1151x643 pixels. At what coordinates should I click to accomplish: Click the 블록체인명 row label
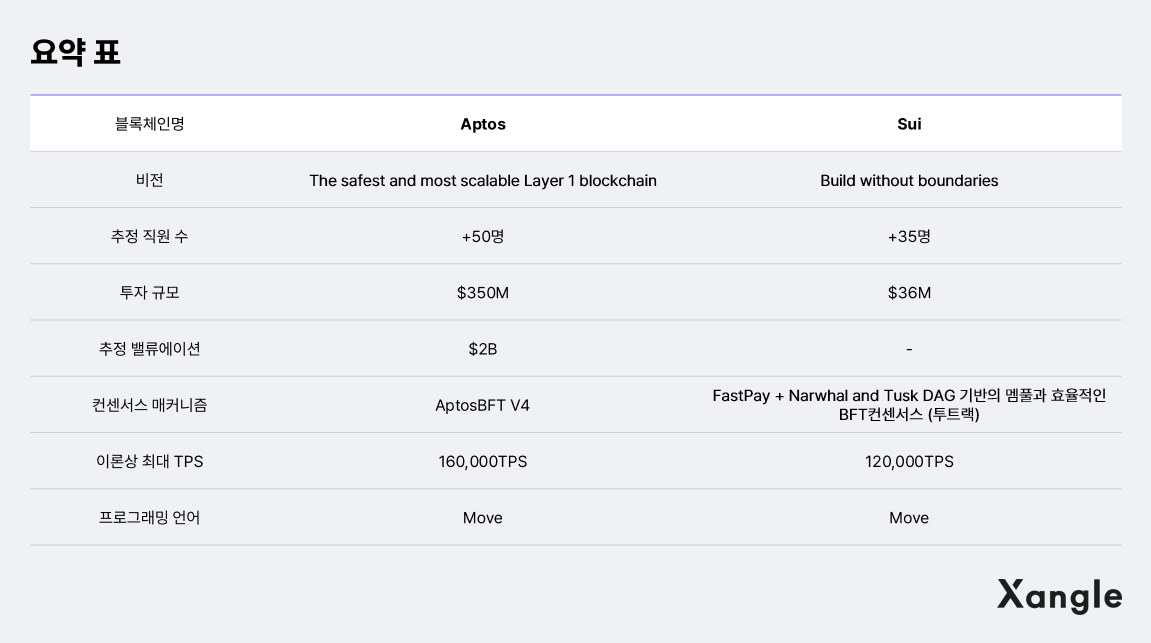click(150, 124)
